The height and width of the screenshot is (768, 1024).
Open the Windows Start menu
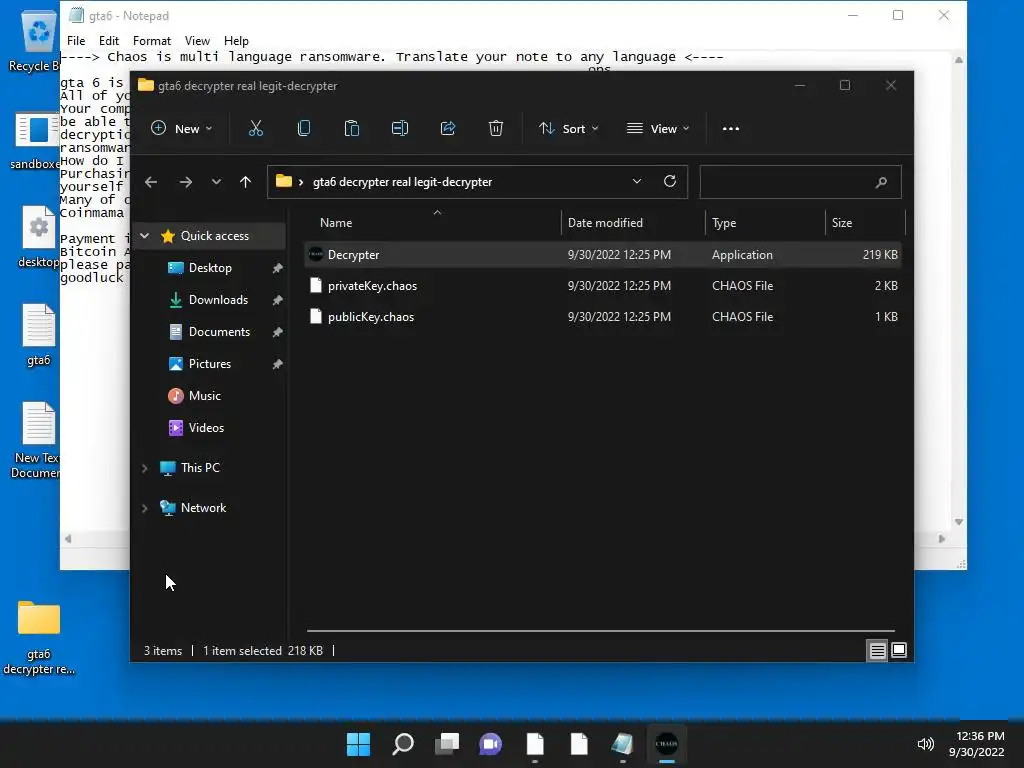358,744
